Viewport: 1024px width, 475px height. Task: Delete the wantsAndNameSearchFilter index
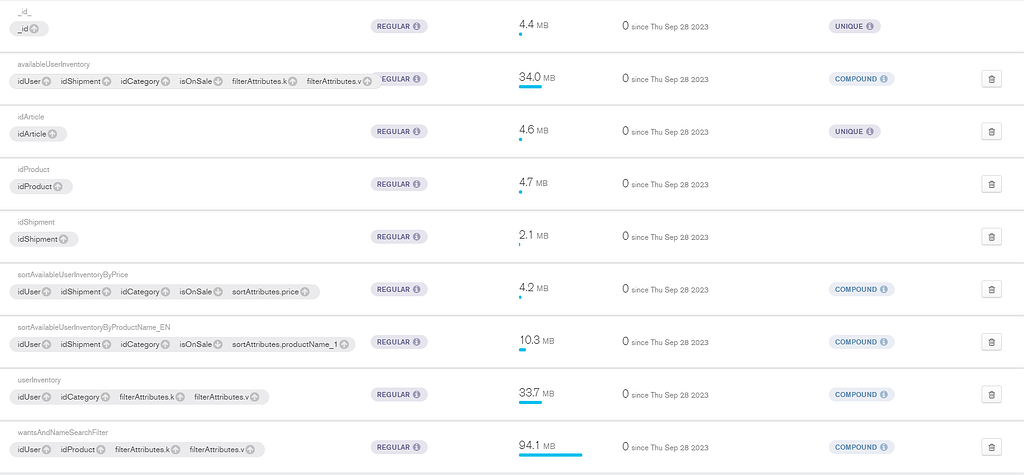pos(991,448)
